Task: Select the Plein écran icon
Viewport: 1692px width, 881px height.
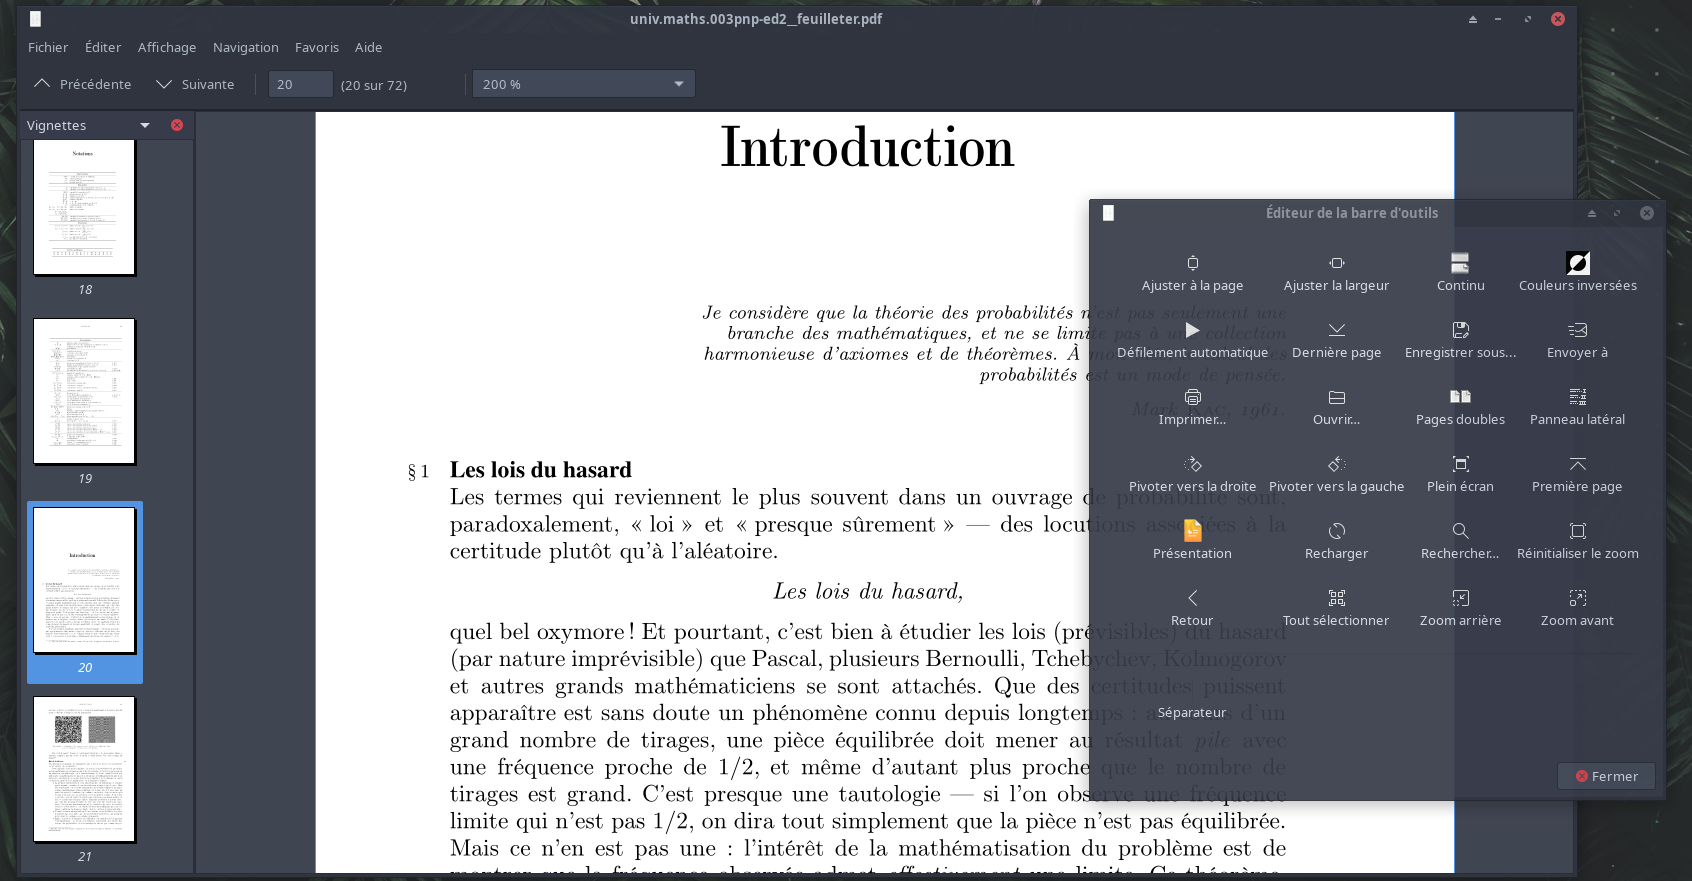Action: [1460, 464]
